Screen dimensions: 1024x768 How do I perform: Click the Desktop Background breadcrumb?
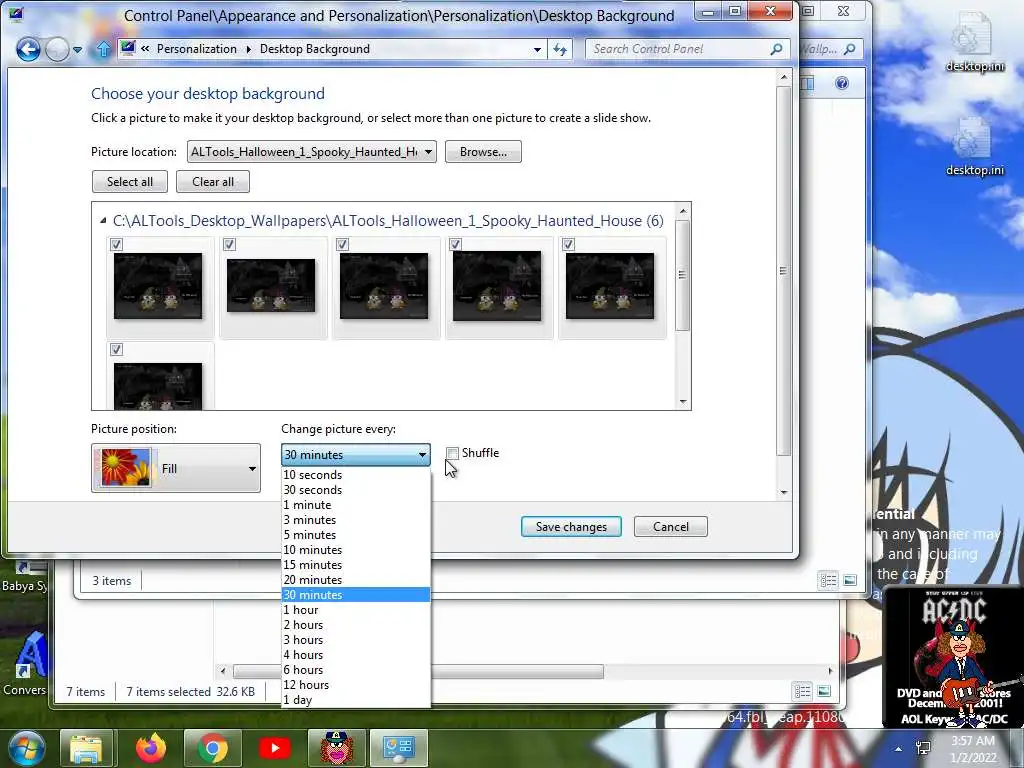(x=315, y=49)
